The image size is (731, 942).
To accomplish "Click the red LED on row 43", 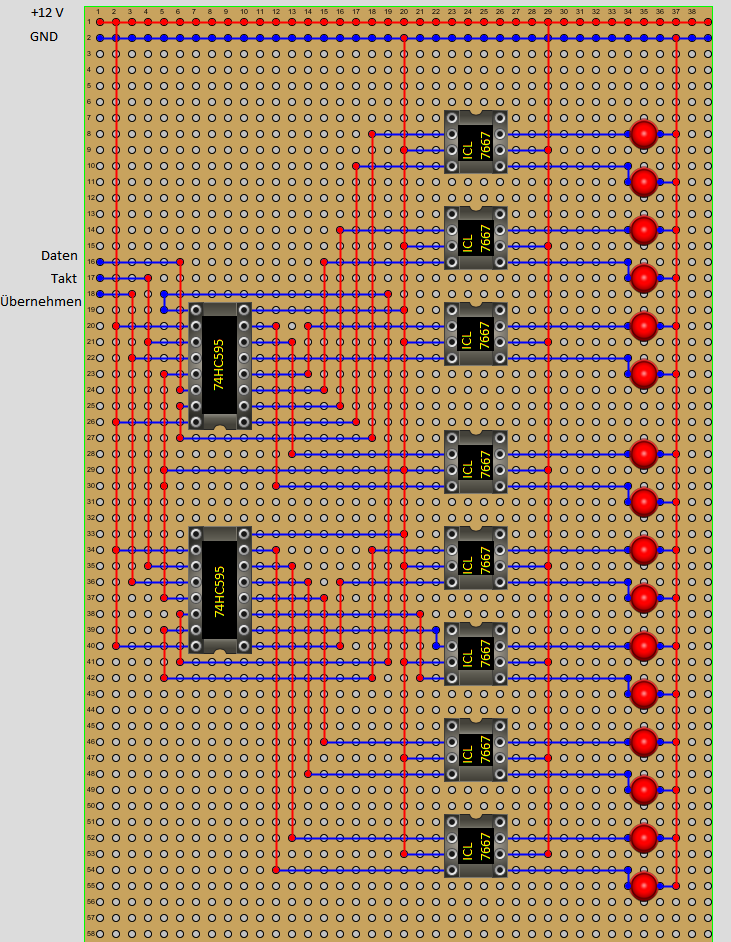I will tap(644, 694).
